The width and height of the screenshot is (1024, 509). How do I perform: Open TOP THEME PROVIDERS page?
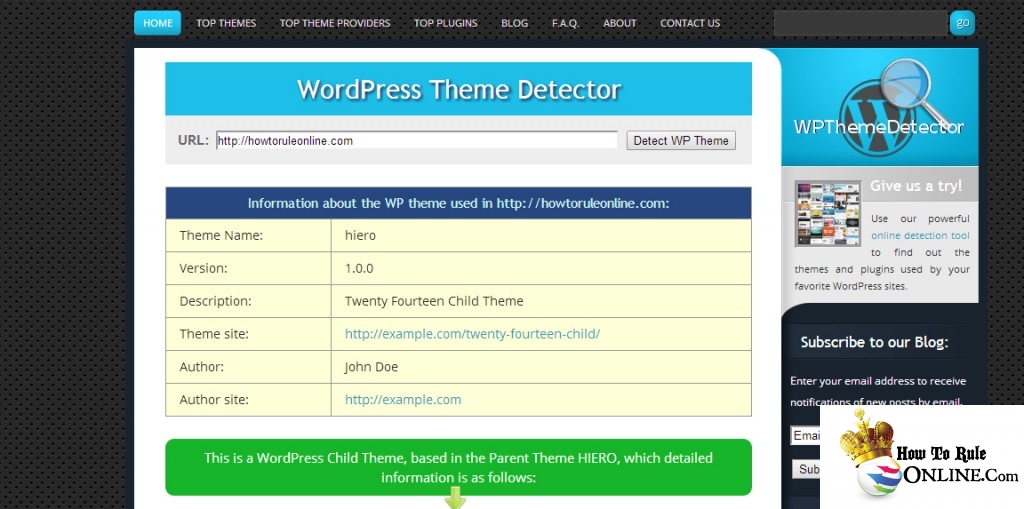point(335,23)
